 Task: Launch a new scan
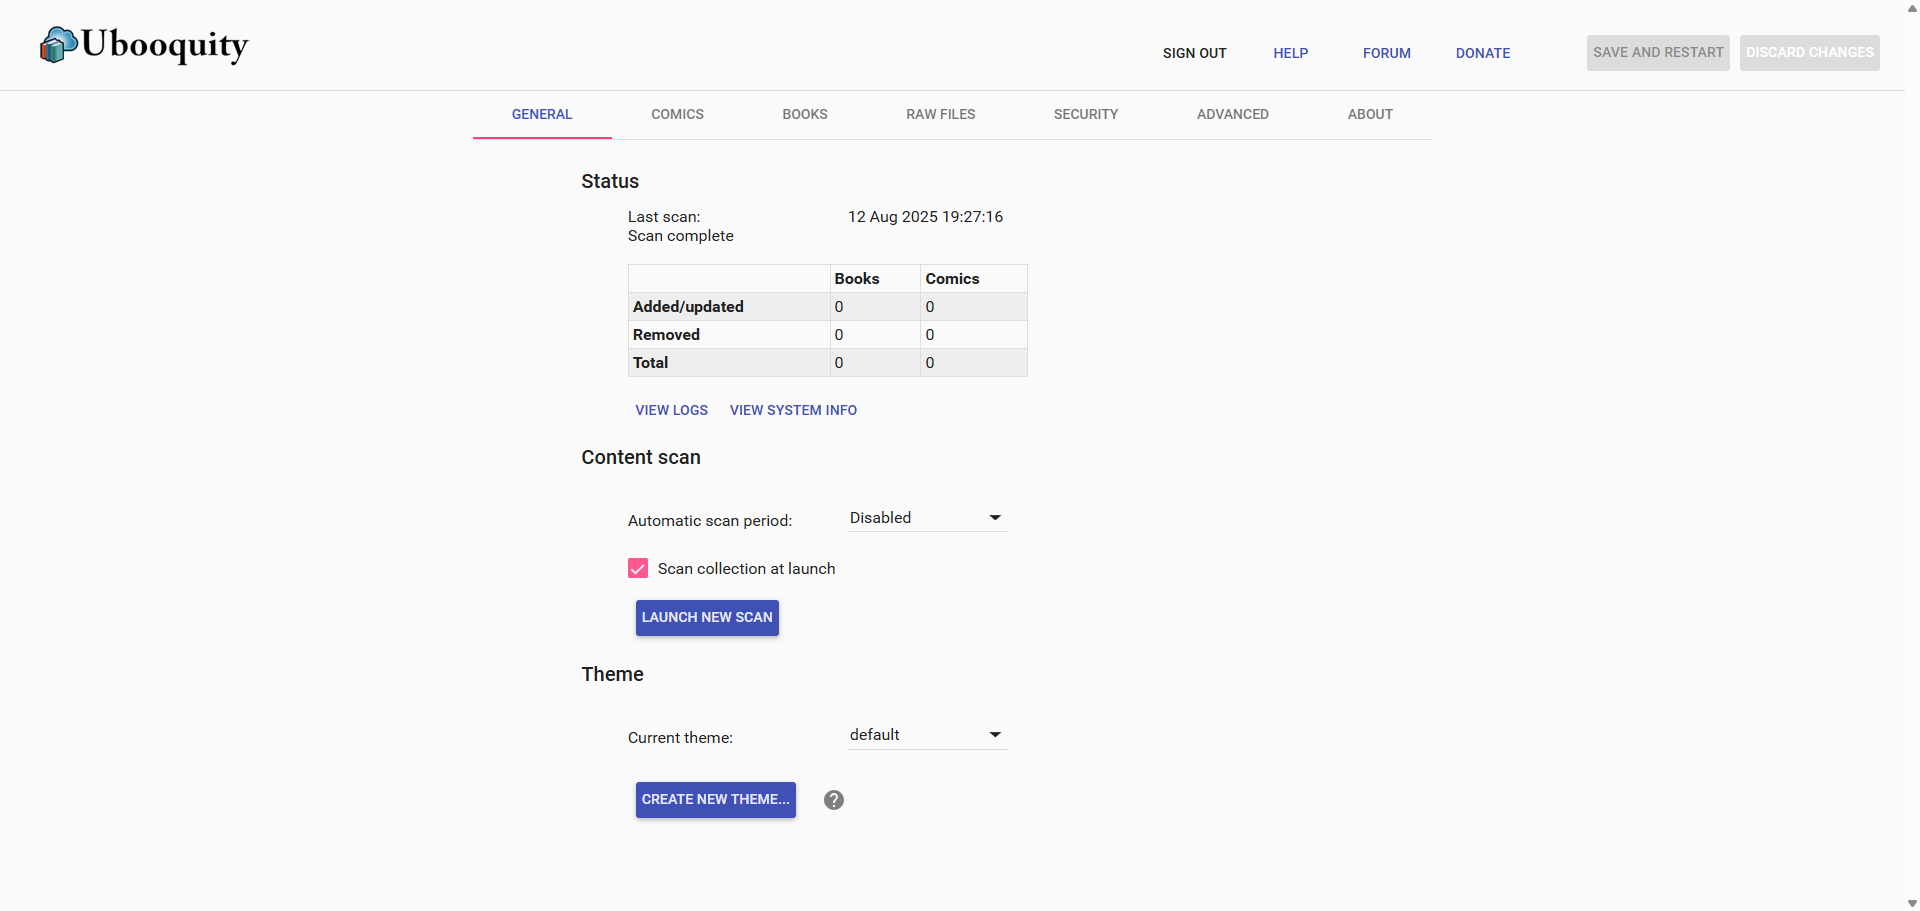click(707, 618)
